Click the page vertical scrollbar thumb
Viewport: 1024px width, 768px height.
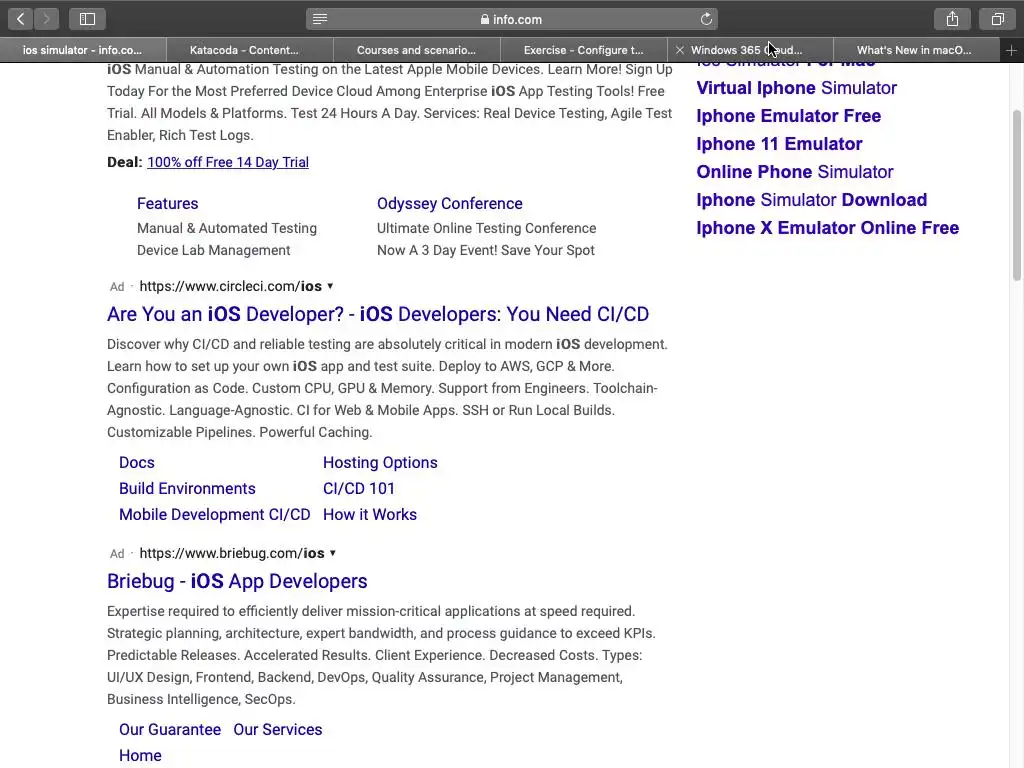tap(1017, 195)
